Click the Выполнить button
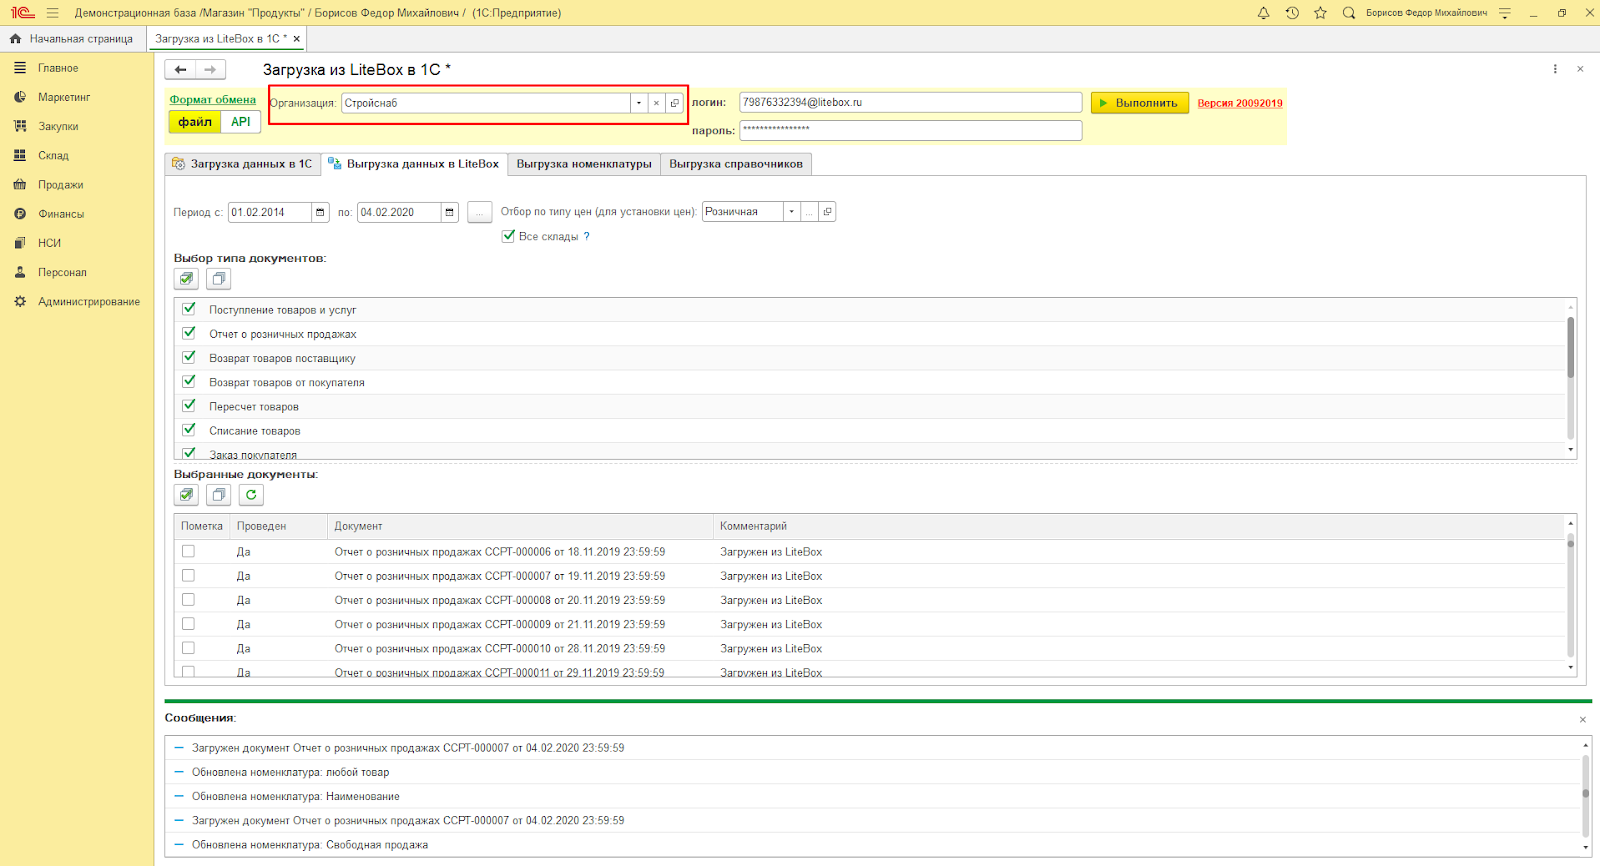Image resolution: width=1600 pixels, height=866 pixels. coord(1139,103)
